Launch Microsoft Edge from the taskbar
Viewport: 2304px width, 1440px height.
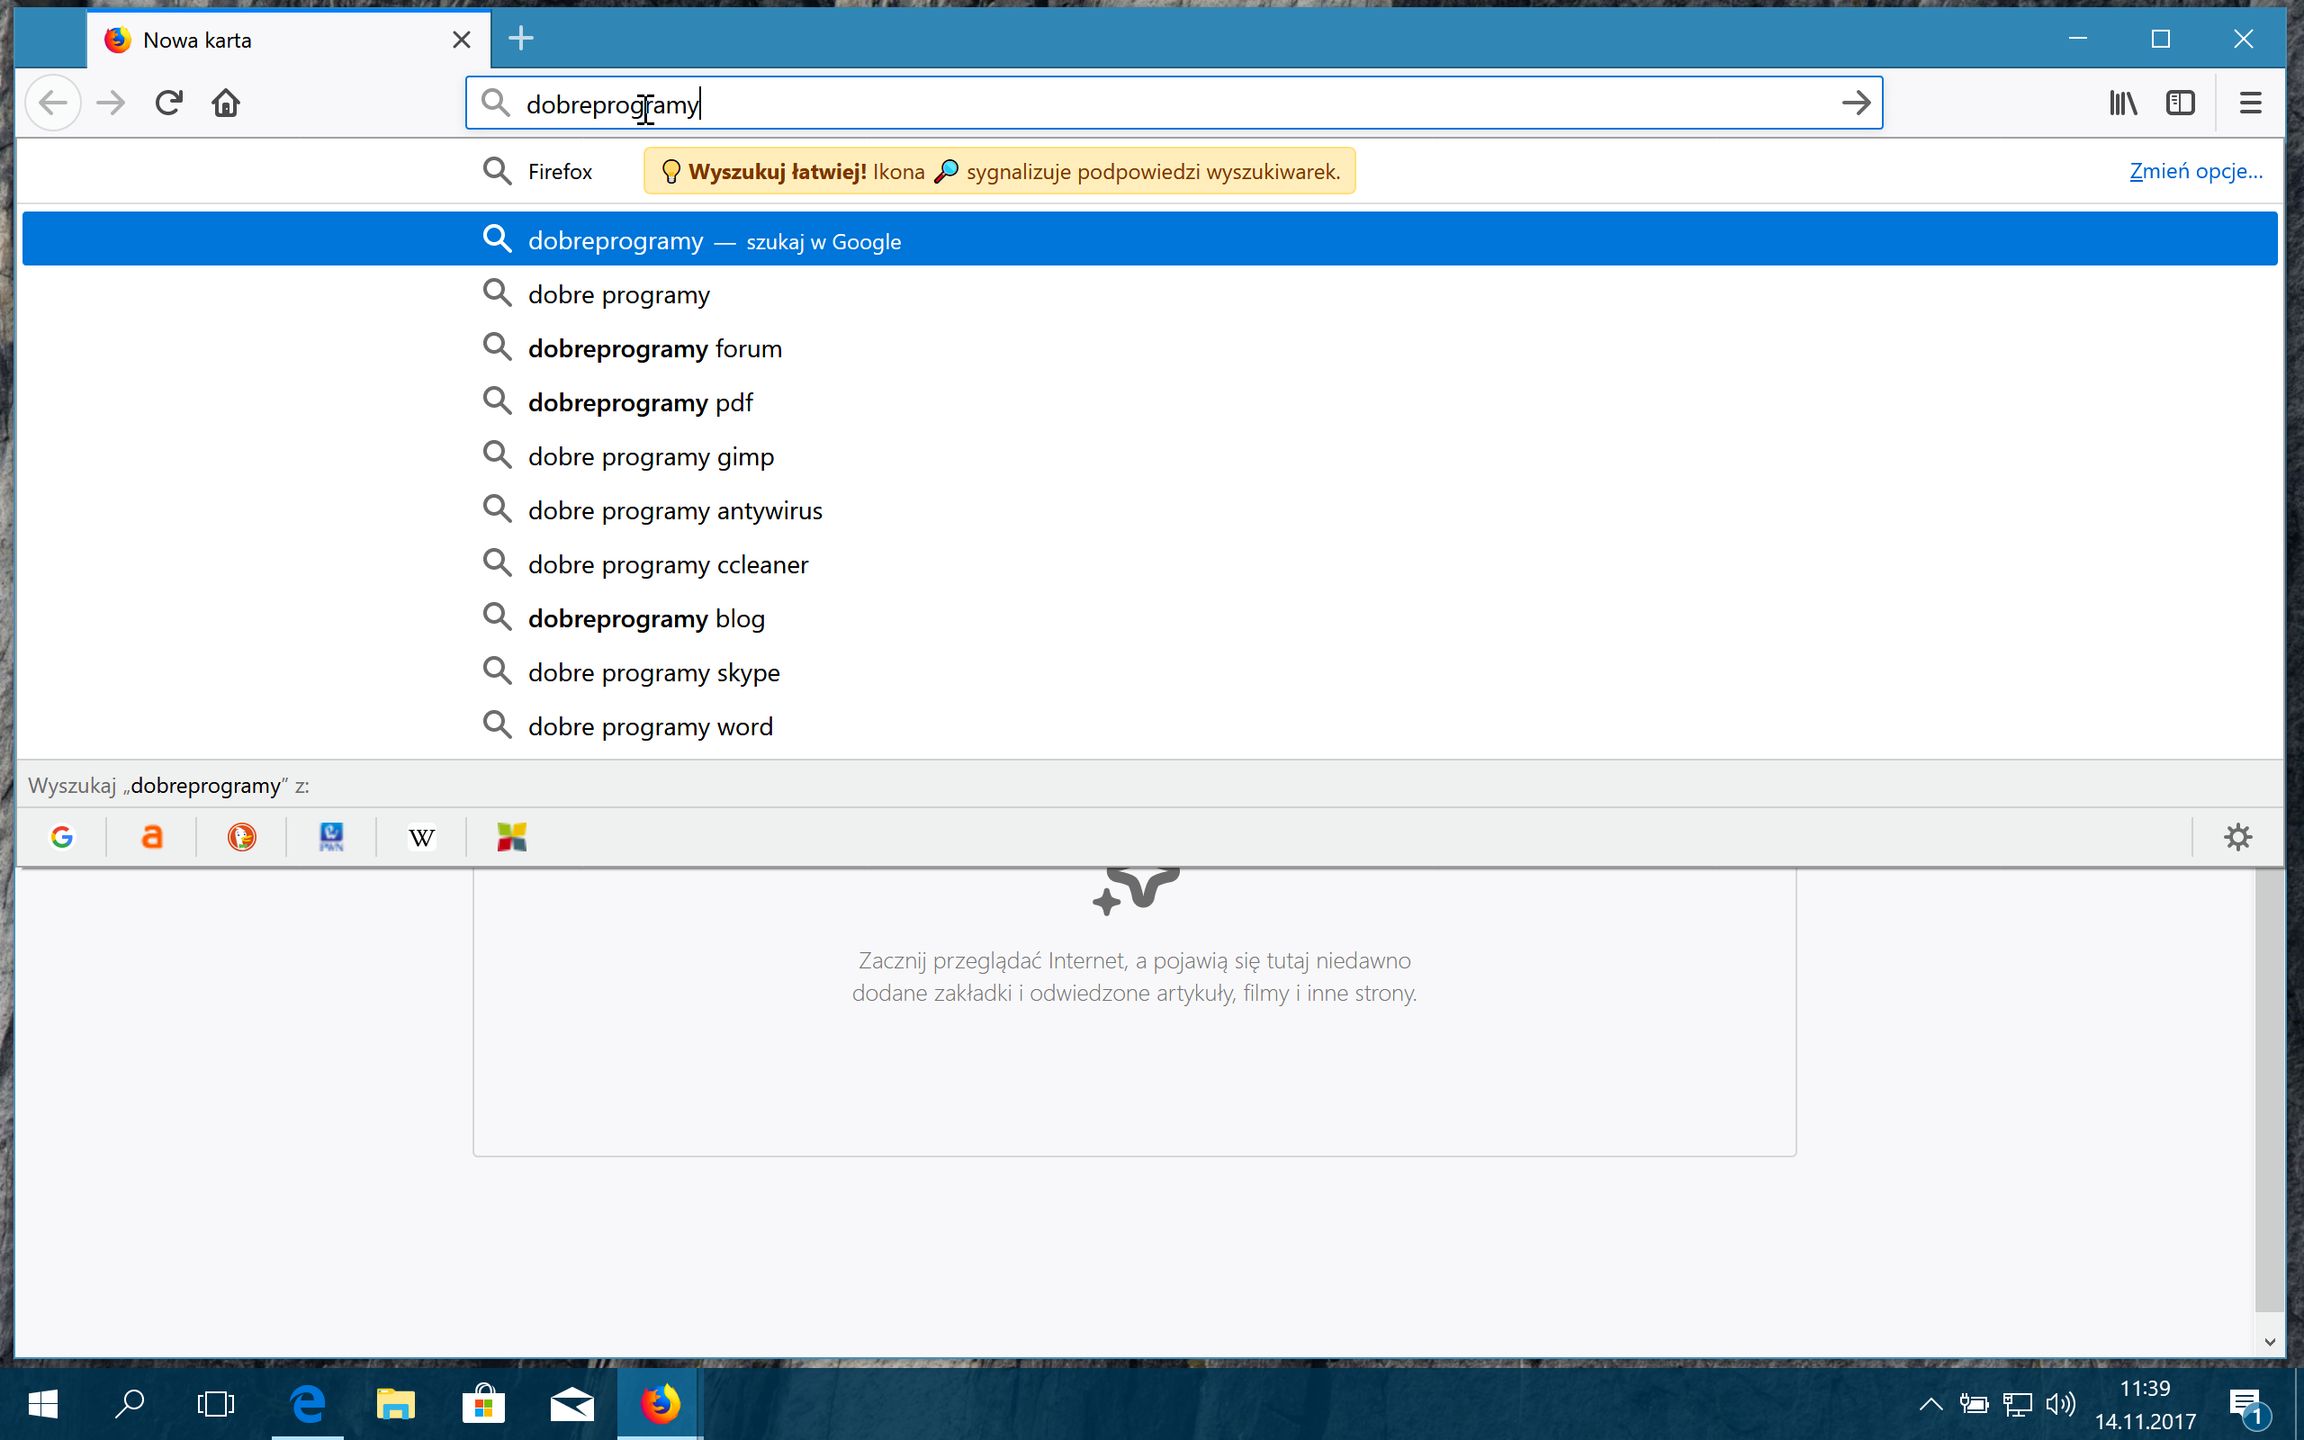[x=307, y=1404]
